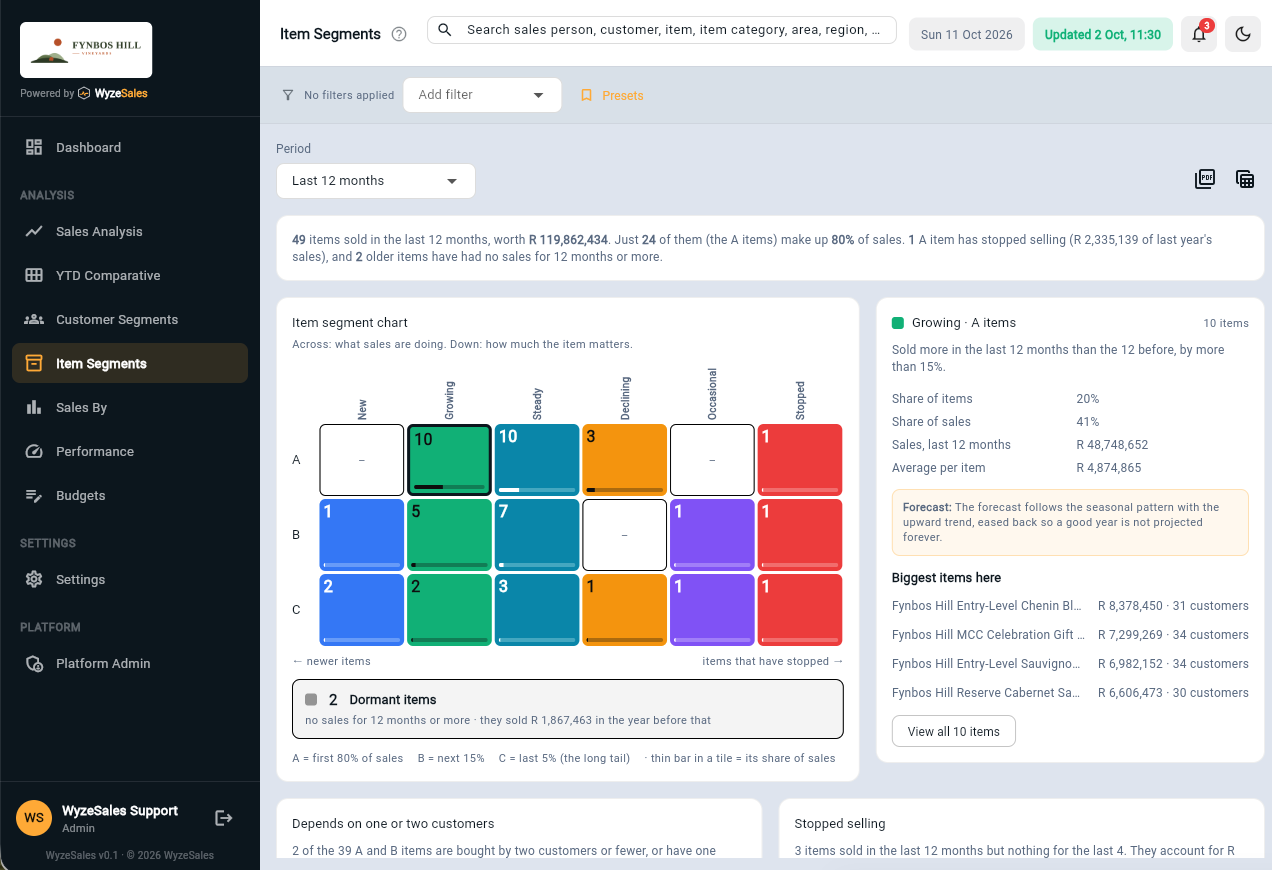Export the page as PDF
The image size is (1272, 870).
[x=1205, y=179]
